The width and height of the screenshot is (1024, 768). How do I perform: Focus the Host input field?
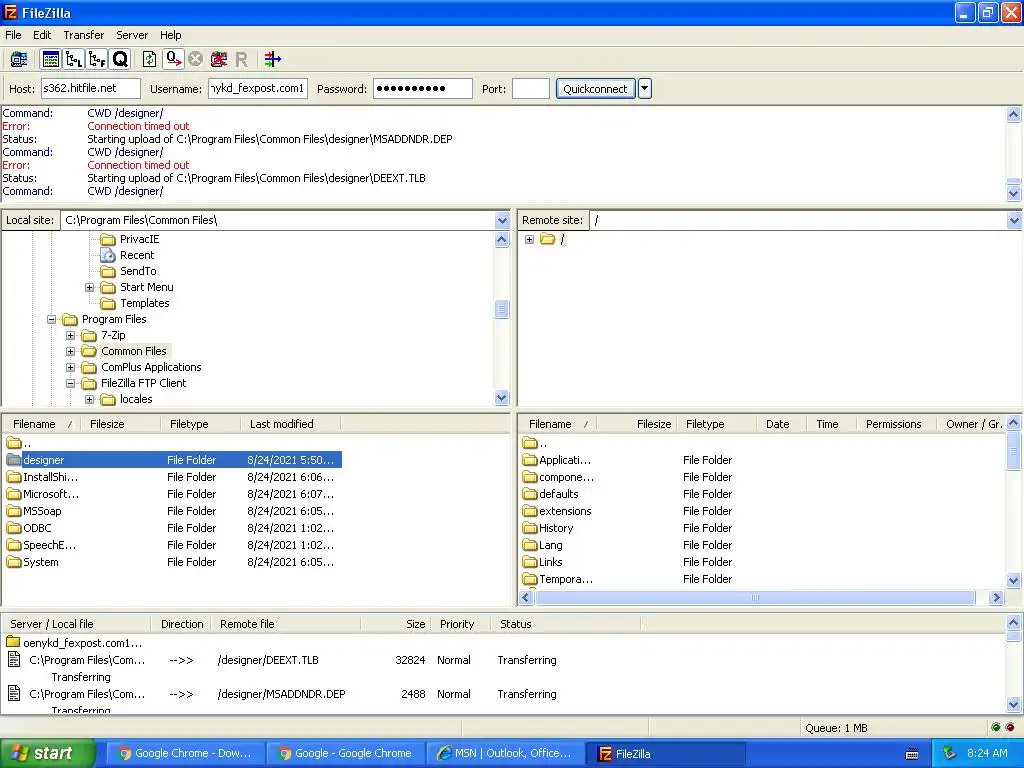click(x=91, y=89)
